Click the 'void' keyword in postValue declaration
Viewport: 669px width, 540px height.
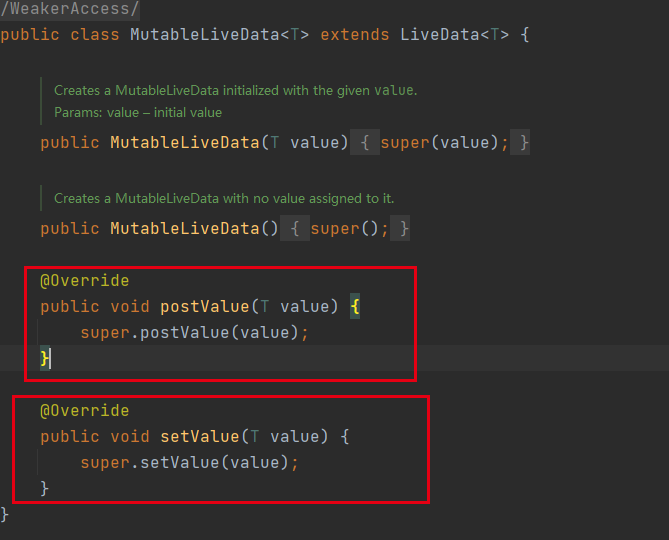(x=130, y=307)
